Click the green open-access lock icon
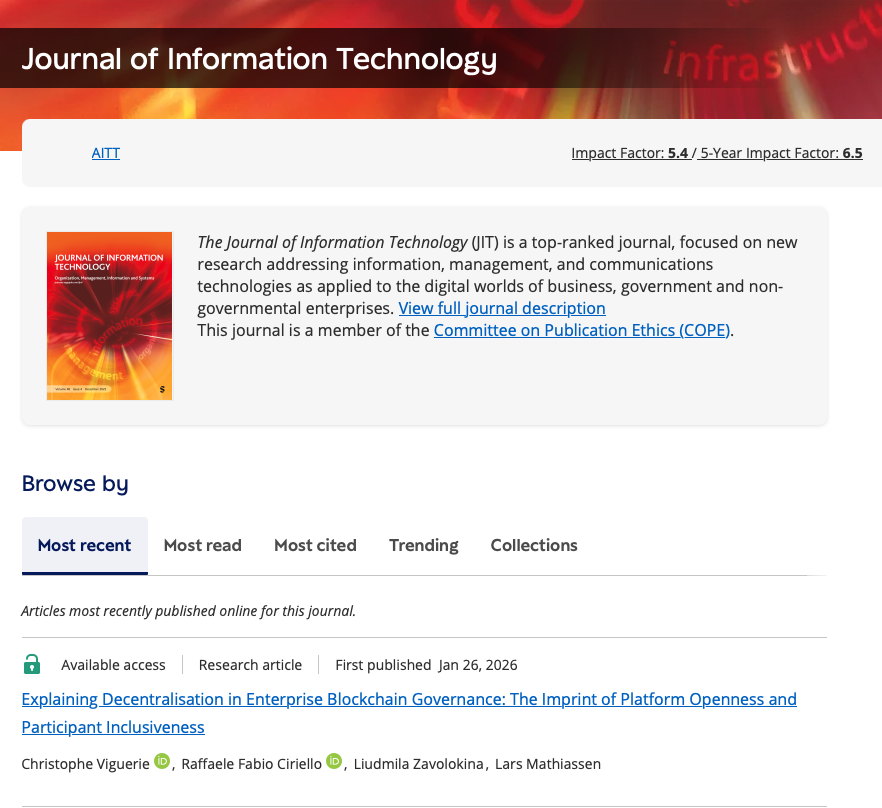This screenshot has height=808, width=882. 32,664
